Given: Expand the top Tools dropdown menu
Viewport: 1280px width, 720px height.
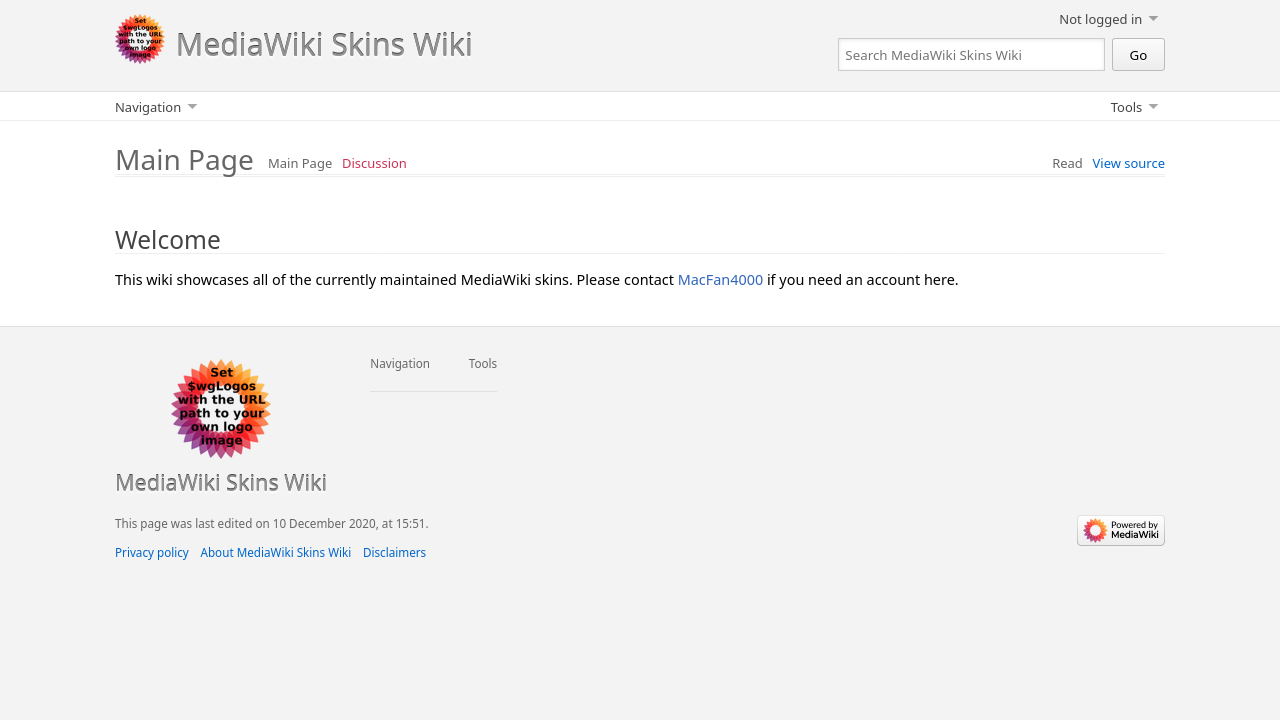Looking at the screenshot, I should pyautogui.click(x=1134, y=107).
